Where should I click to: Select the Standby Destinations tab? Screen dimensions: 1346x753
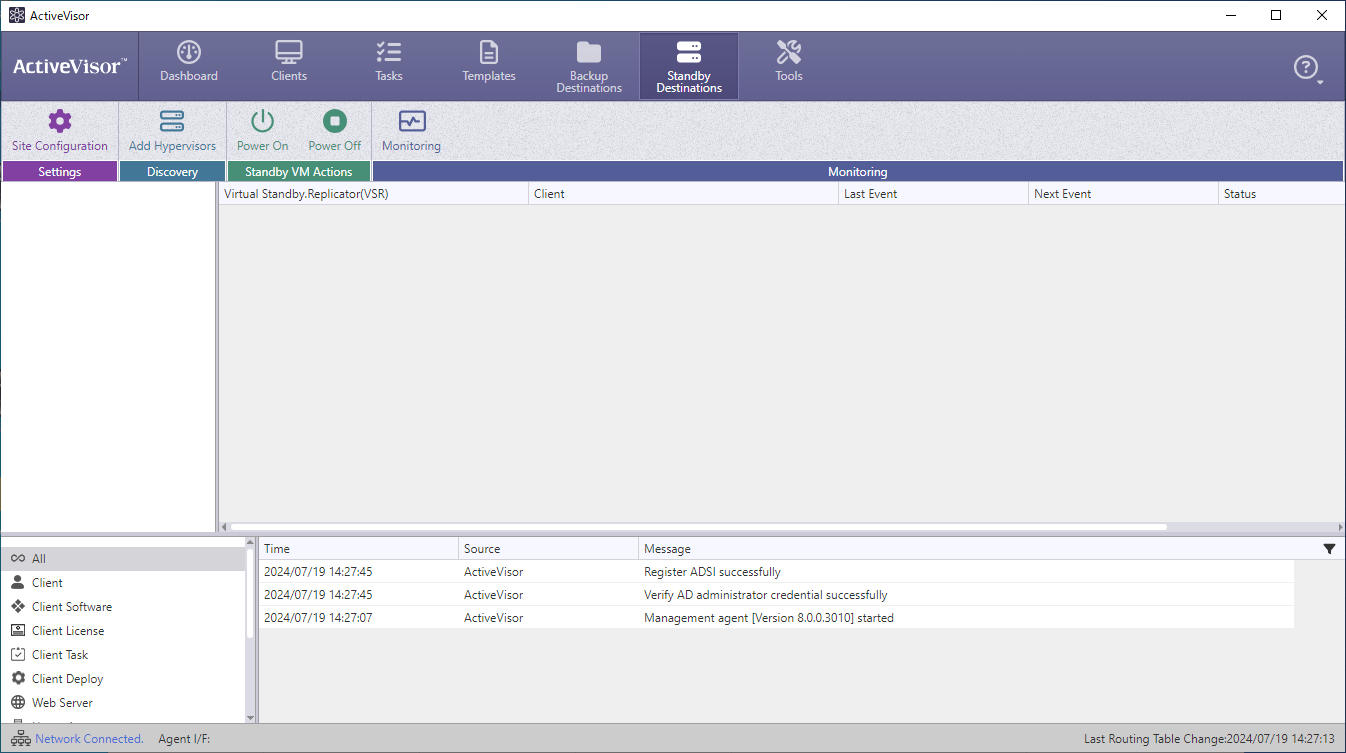(689, 65)
